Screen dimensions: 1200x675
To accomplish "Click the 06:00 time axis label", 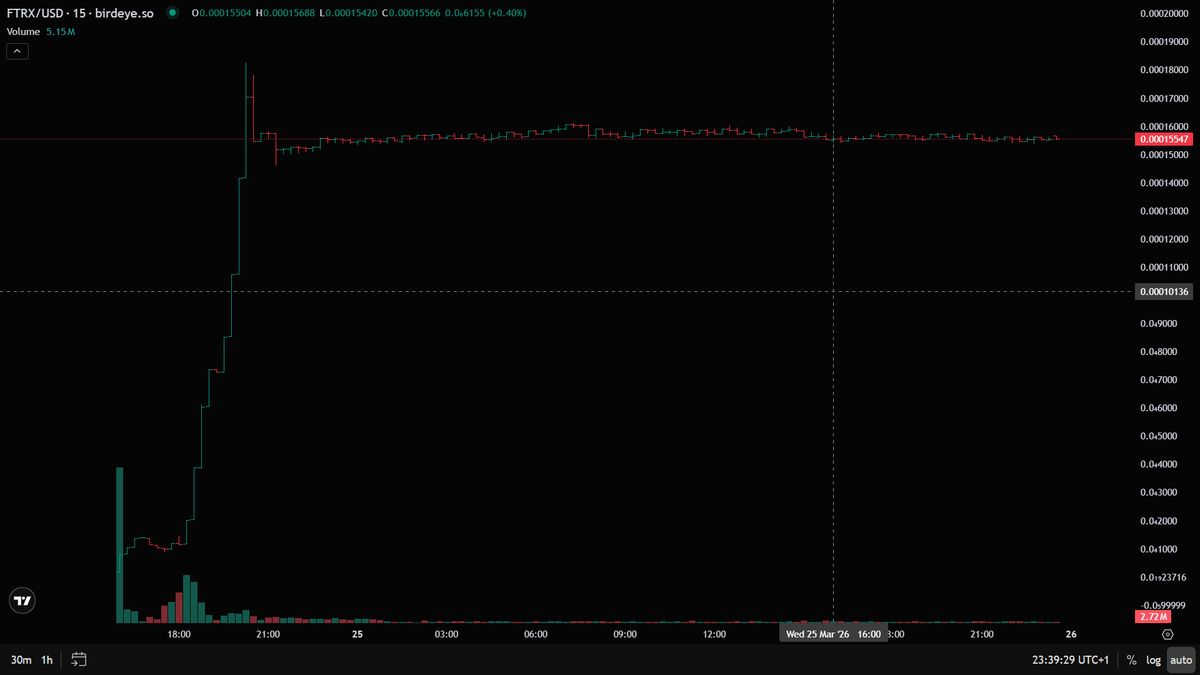I will (x=536, y=634).
